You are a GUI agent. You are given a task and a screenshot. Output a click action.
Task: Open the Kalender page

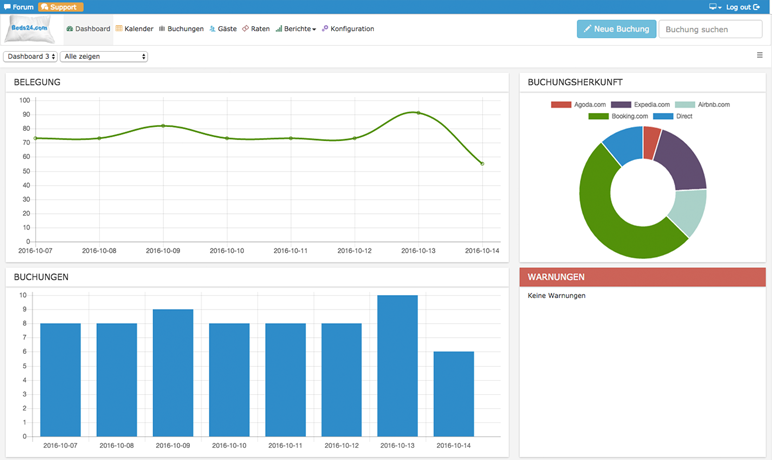tap(134, 29)
